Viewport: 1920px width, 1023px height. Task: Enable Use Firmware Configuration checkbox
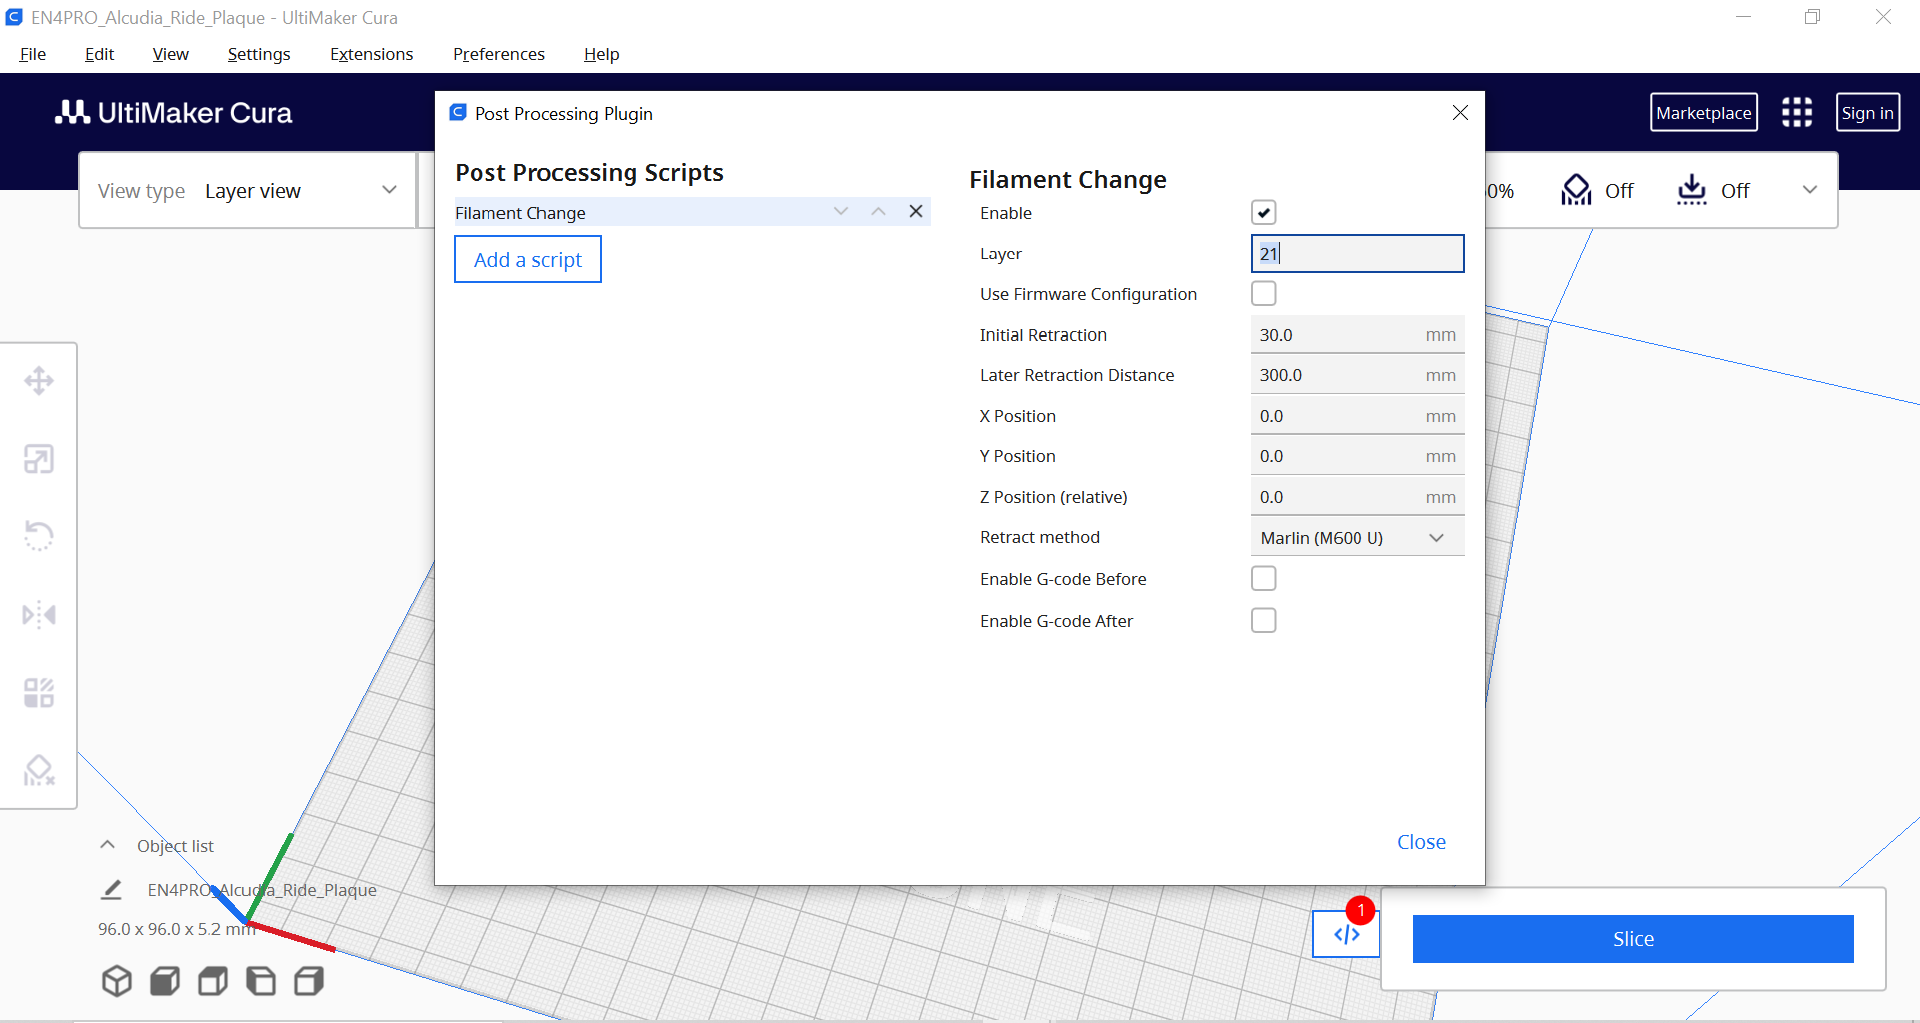coord(1264,293)
